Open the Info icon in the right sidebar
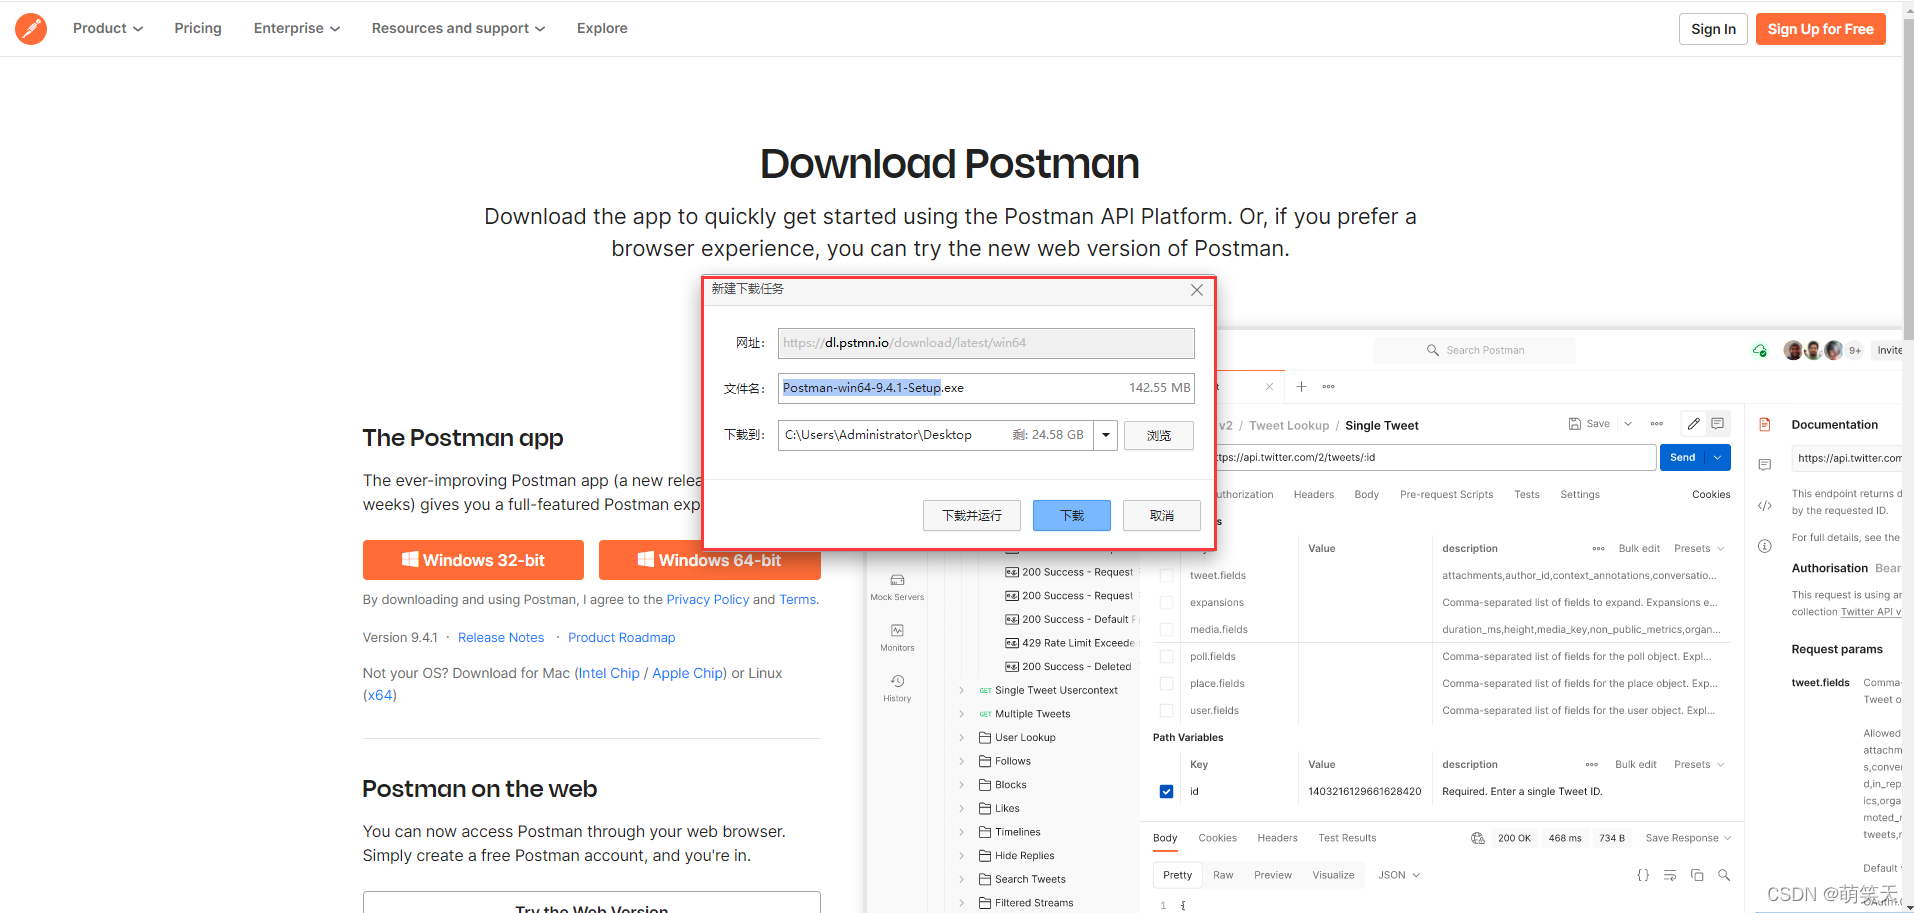Viewport: 1914px width, 913px height. tap(1765, 546)
